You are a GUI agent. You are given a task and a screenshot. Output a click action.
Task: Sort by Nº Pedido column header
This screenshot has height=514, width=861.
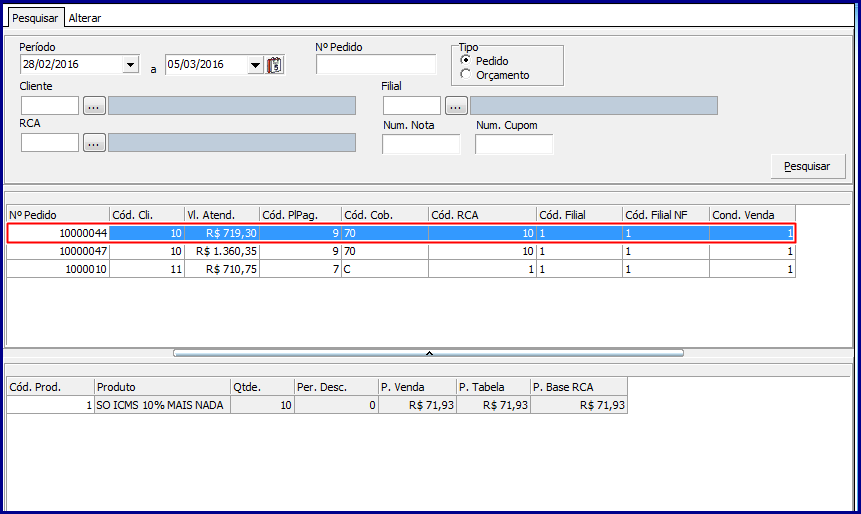(58, 215)
